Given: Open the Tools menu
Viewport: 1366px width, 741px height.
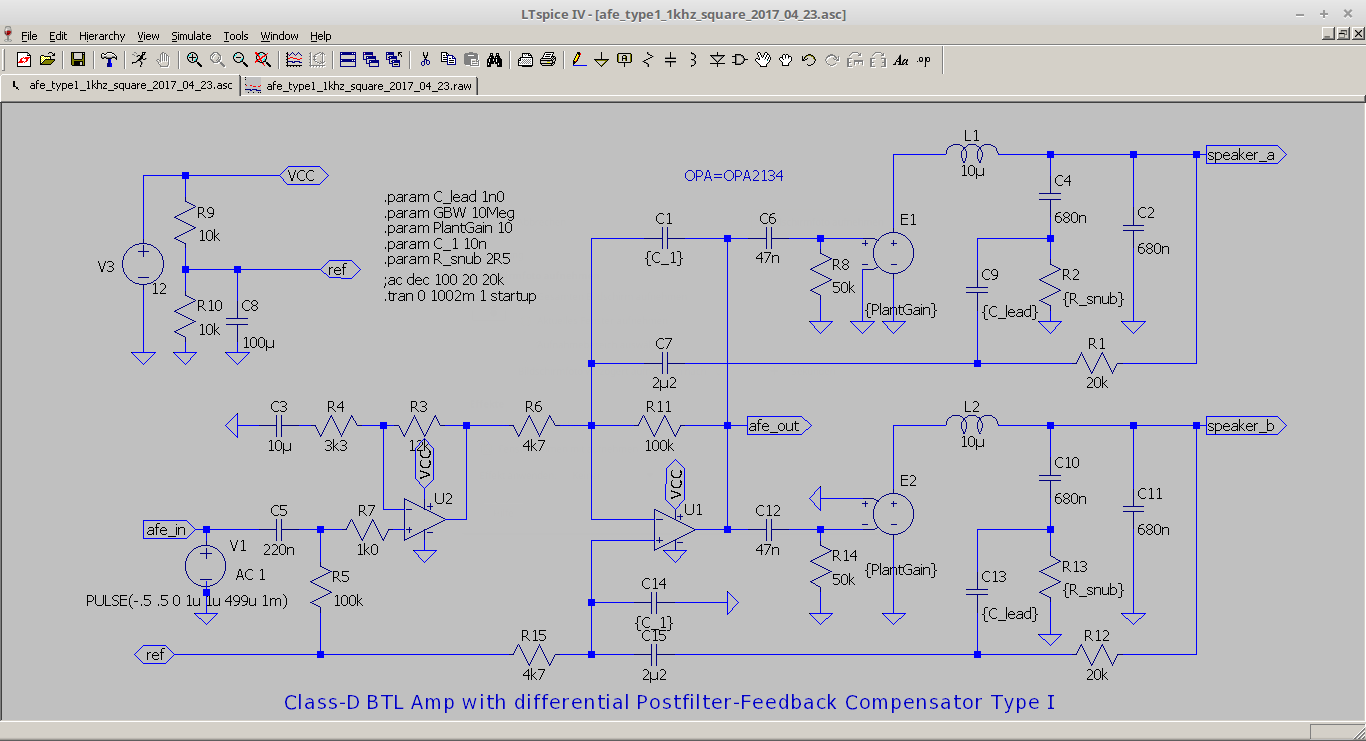Looking at the screenshot, I should point(235,36).
